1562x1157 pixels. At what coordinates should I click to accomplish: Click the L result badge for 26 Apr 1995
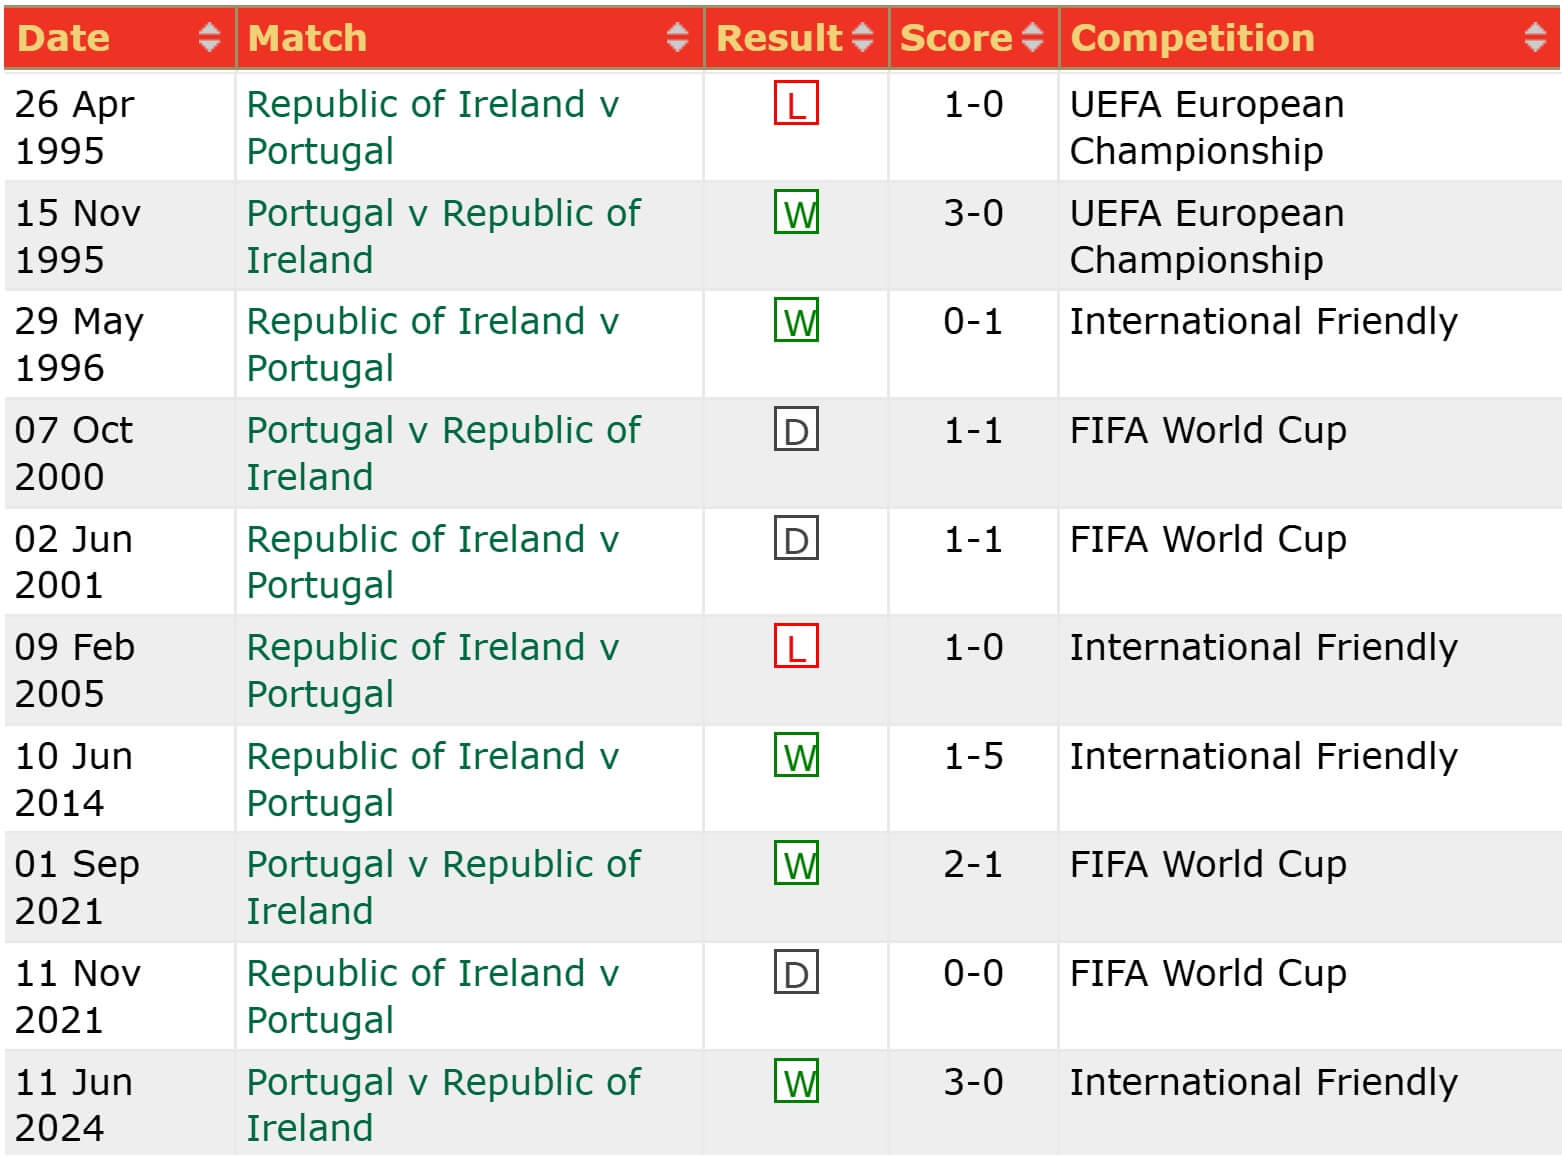click(x=796, y=104)
